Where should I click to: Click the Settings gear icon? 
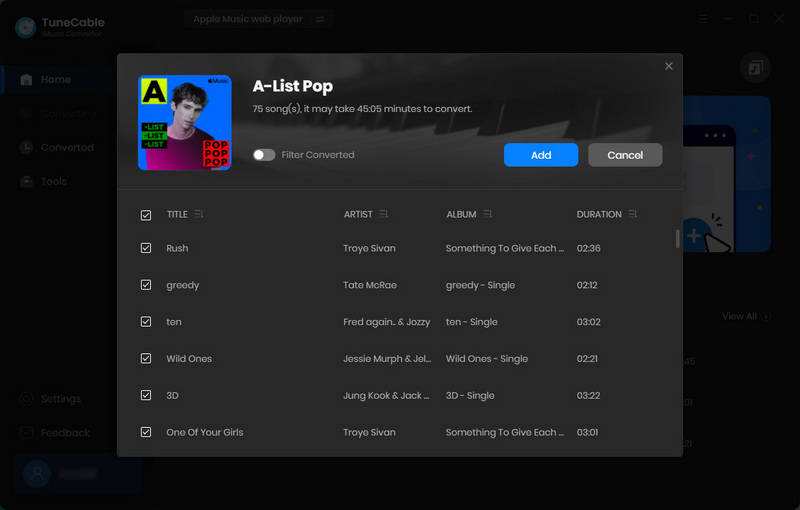[26, 399]
